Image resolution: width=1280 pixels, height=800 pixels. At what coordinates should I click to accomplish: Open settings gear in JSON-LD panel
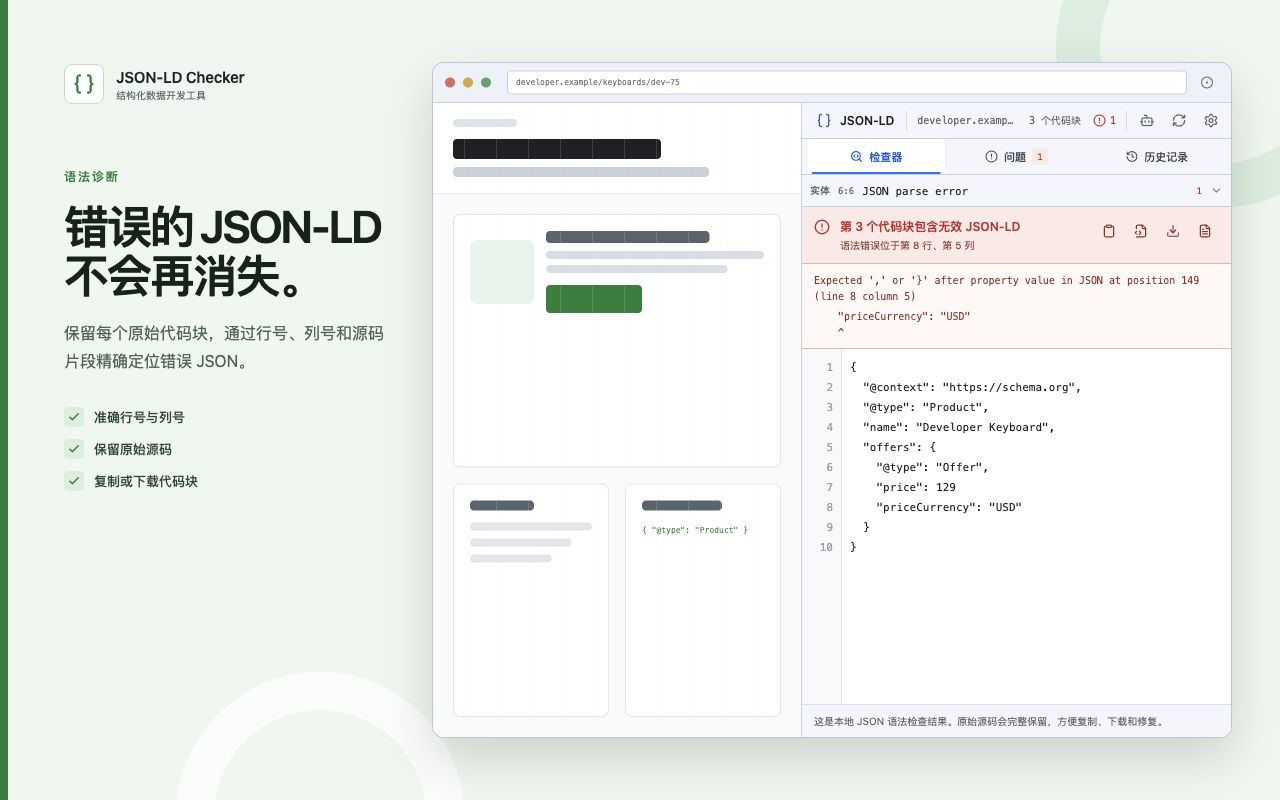pos(1211,120)
